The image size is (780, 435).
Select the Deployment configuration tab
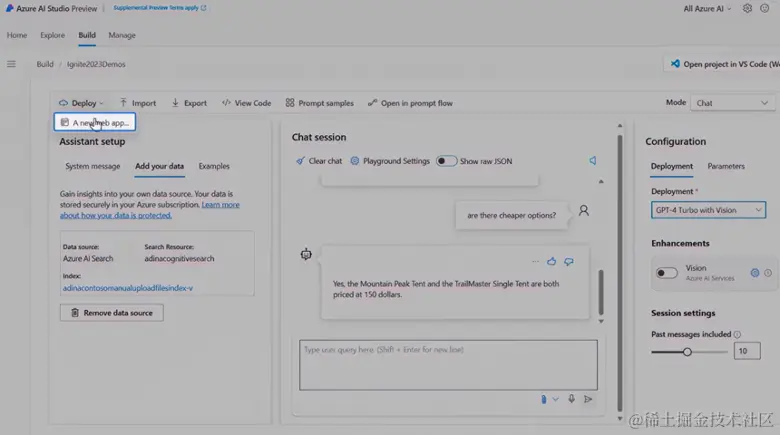click(x=672, y=166)
